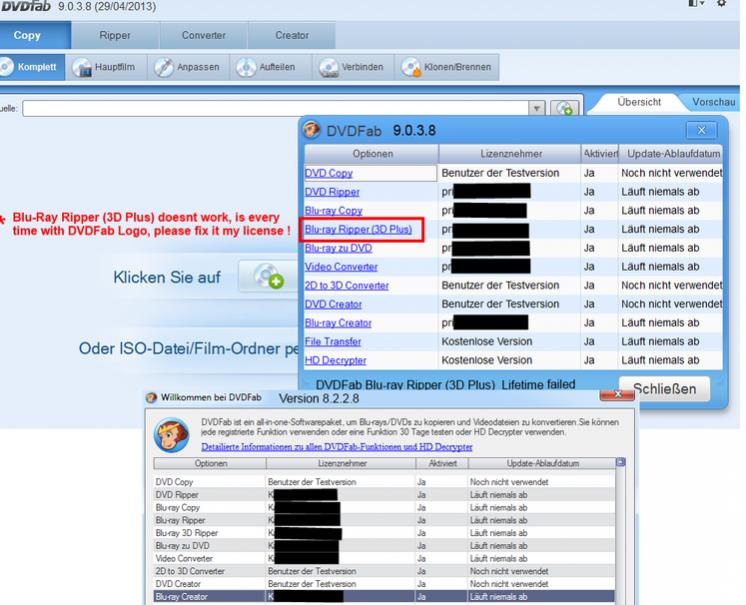Close the DVDFab 9.0.3.8 dialog
This screenshot has height=605, width=746.
coord(701,130)
